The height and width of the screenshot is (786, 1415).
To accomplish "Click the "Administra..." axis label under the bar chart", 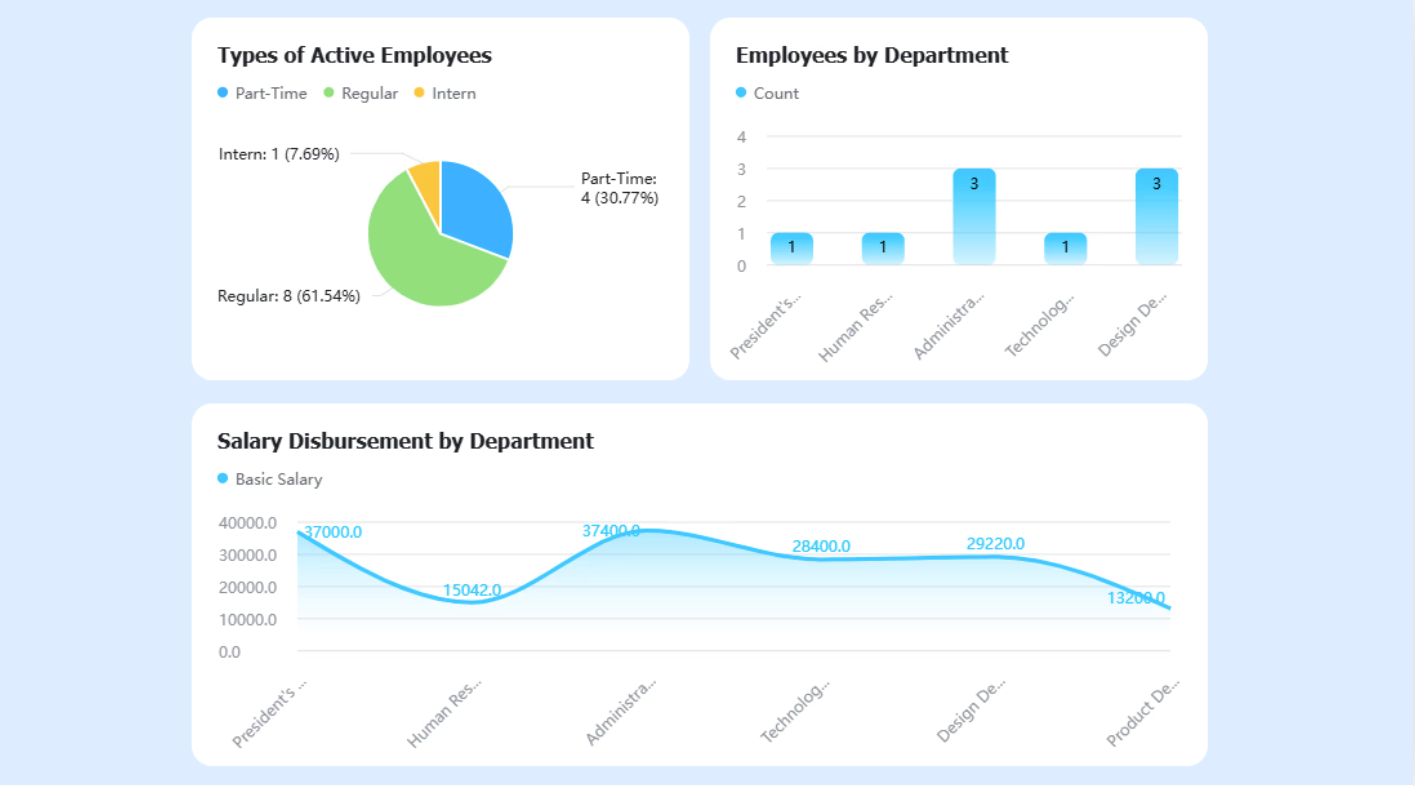I will tap(949, 326).
